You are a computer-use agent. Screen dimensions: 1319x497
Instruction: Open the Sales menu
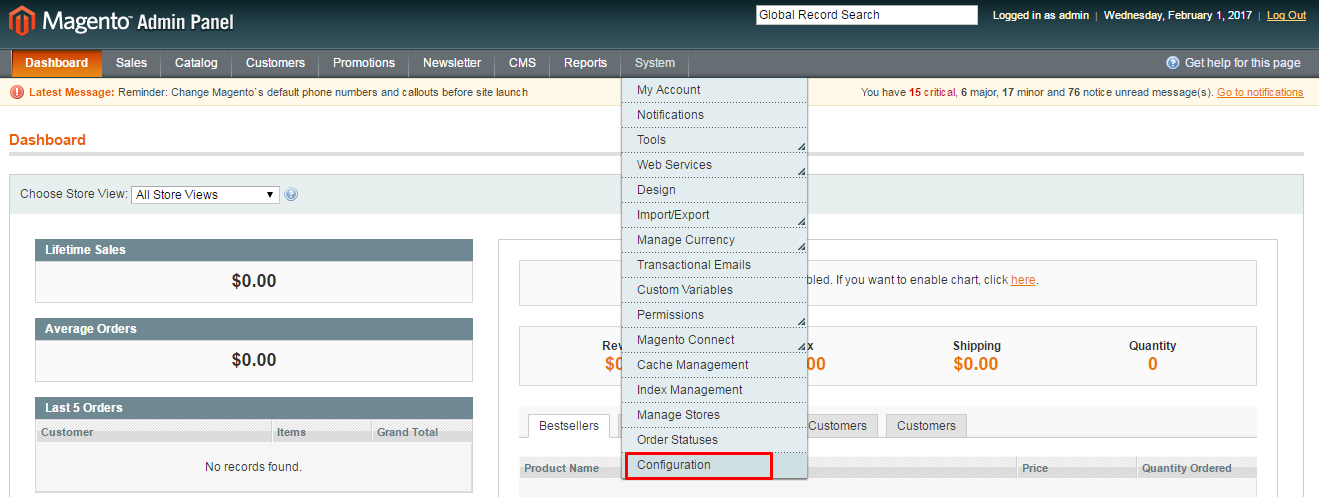tap(131, 63)
